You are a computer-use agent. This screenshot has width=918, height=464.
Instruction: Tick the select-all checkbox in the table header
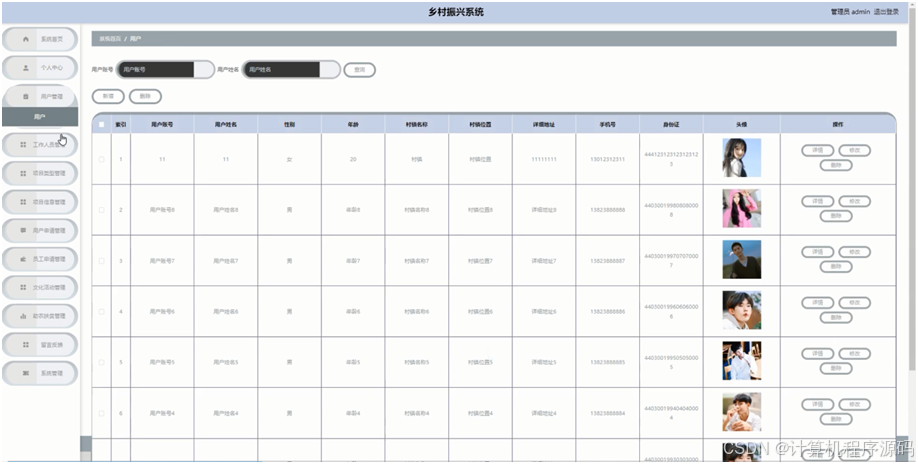(x=101, y=125)
